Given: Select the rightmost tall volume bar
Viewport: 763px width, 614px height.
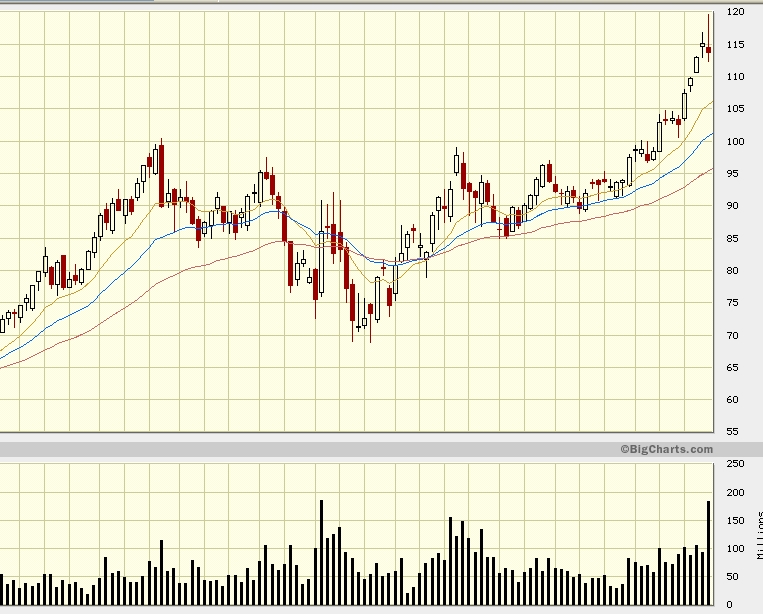Looking at the screenshot, I should point(708,552).
